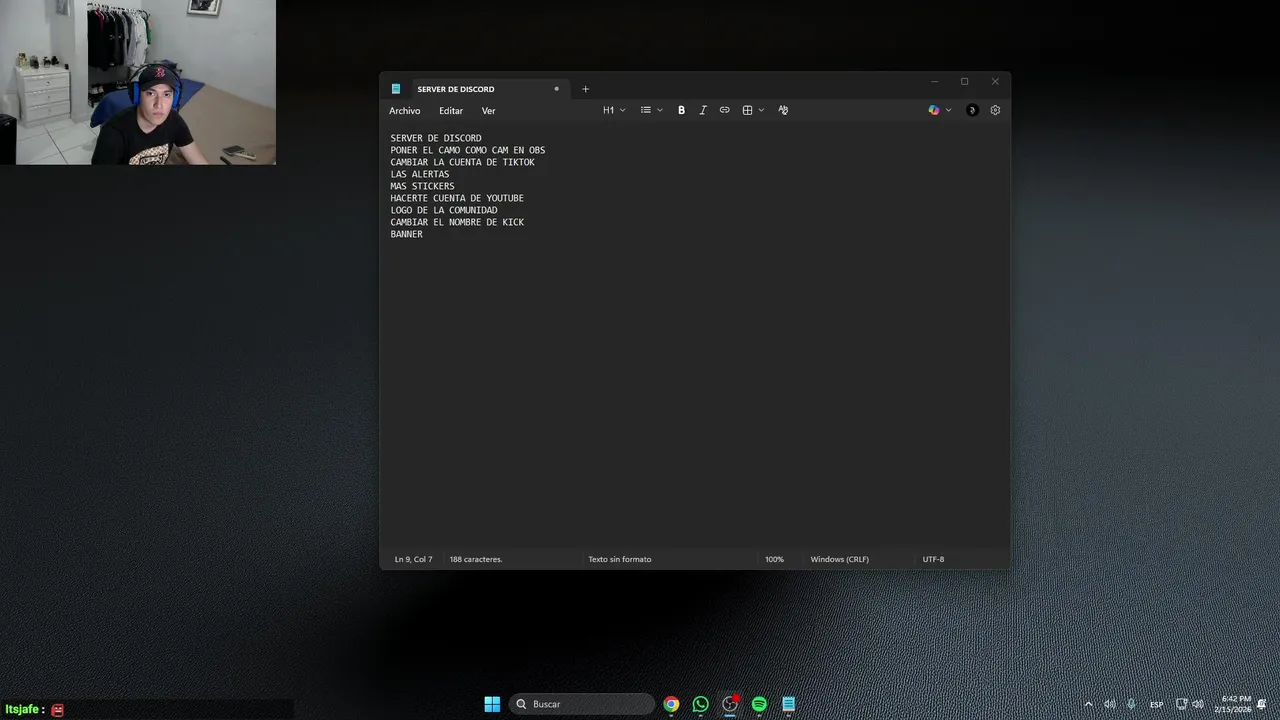Click in the taskbar Buscar search box
This screenshot has height=720, width=1280.
pyautogui.click(x=582, y=704)
